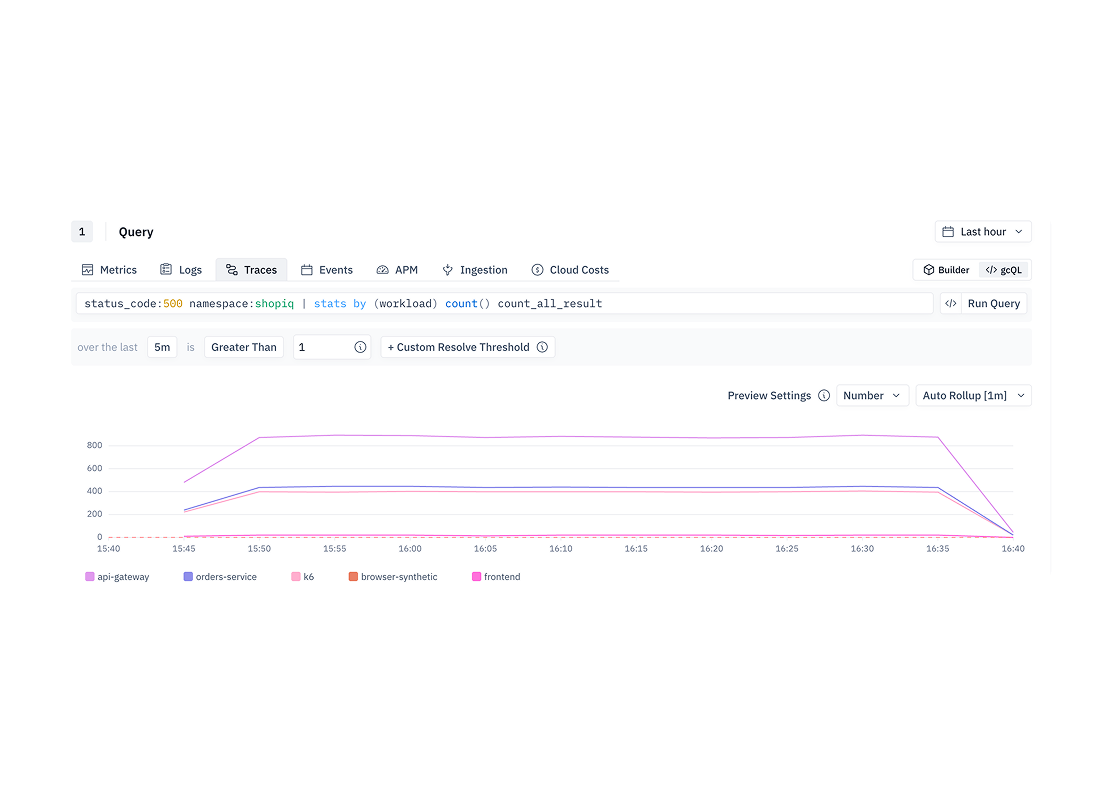Click into the gcQL query input field
This screenshot has height=796, width=1107.
click(x=505, y=304)
